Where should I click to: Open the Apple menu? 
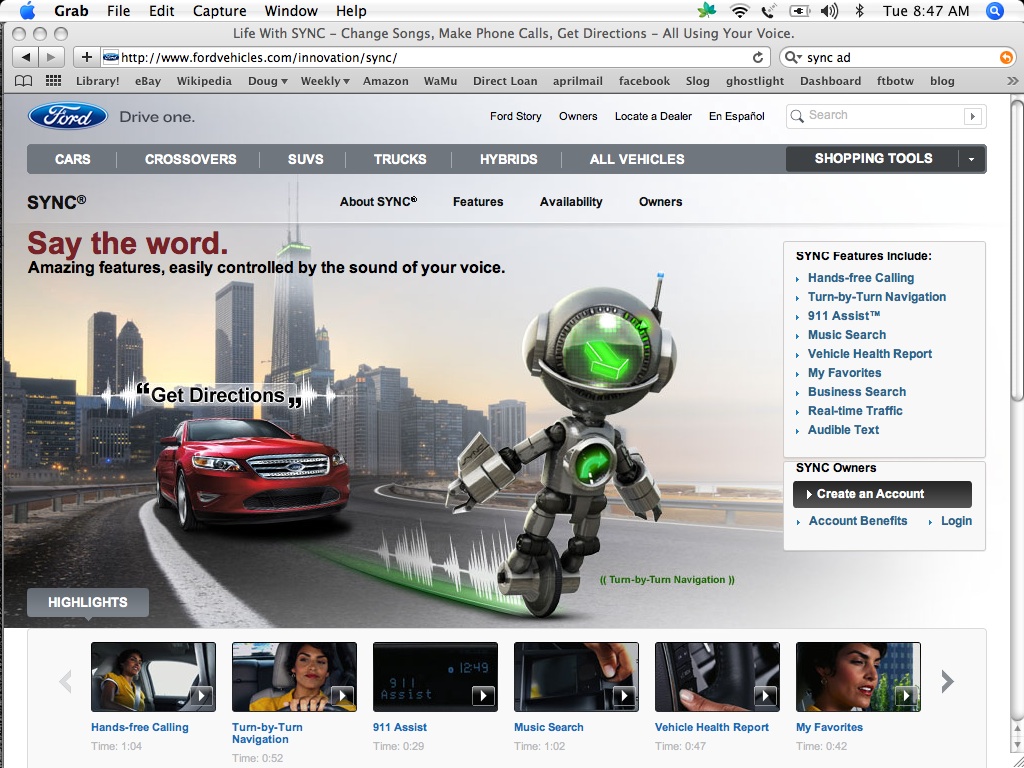tap(28, 11)
